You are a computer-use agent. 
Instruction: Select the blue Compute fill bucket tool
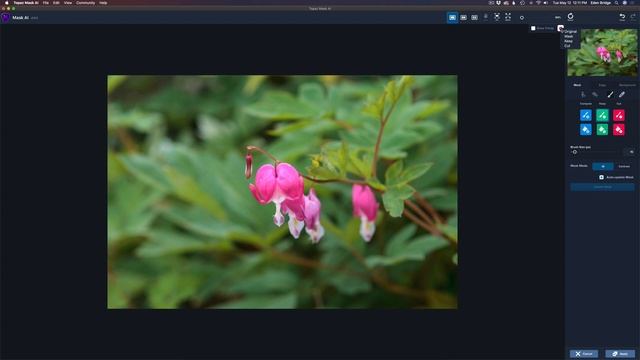click(586, 129)
